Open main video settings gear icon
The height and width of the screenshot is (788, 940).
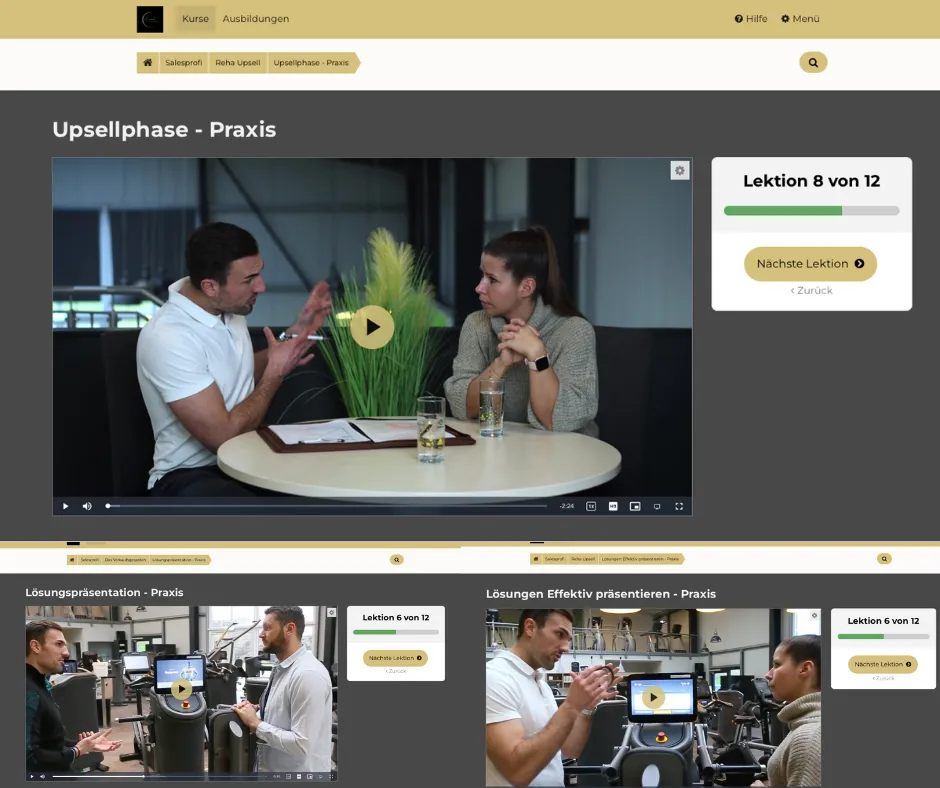tap(680, 171)
